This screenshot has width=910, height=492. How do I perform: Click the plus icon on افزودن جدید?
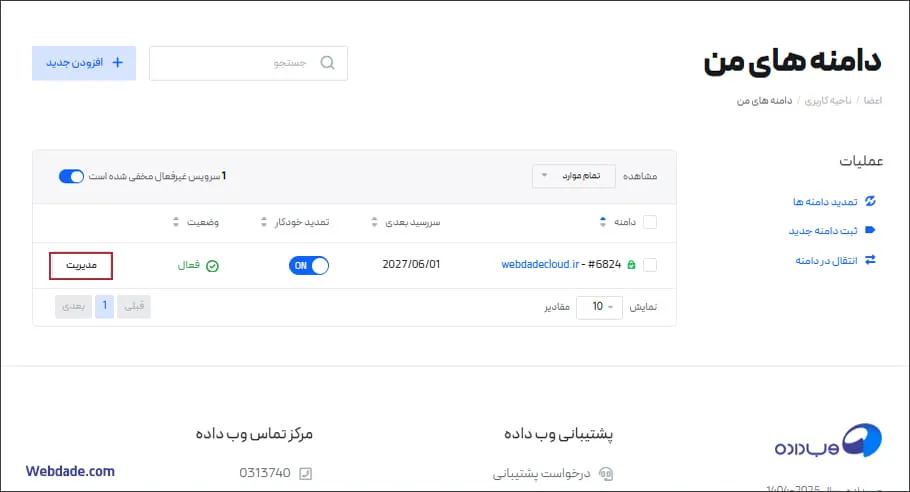coord(117,63)
